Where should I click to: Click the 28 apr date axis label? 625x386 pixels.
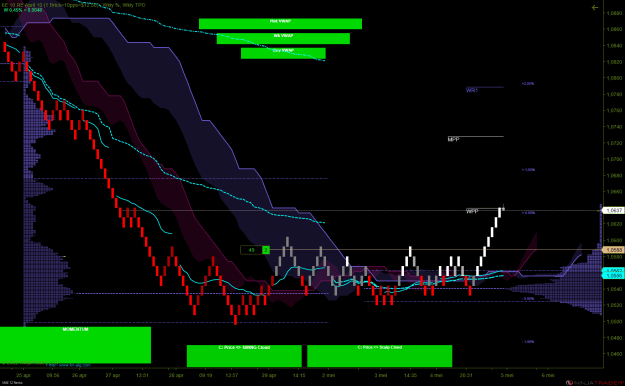(x=176, y=375)
